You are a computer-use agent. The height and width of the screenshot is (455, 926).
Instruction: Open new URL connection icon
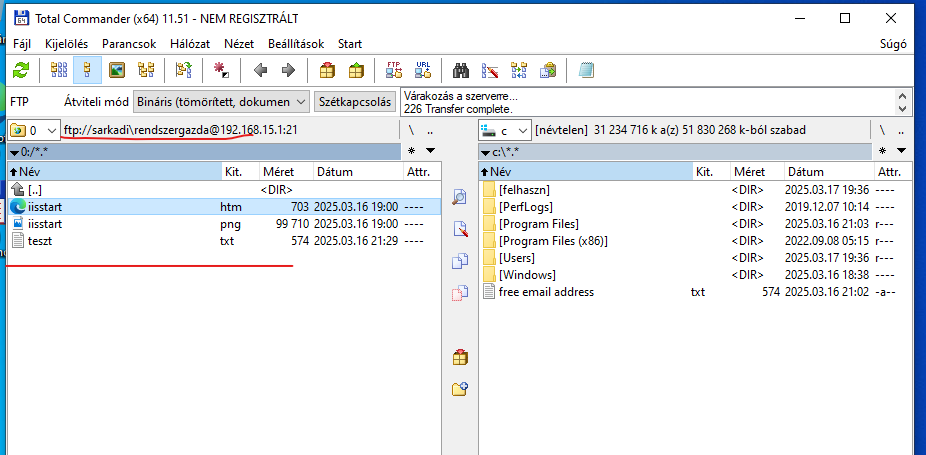[423, 71]
